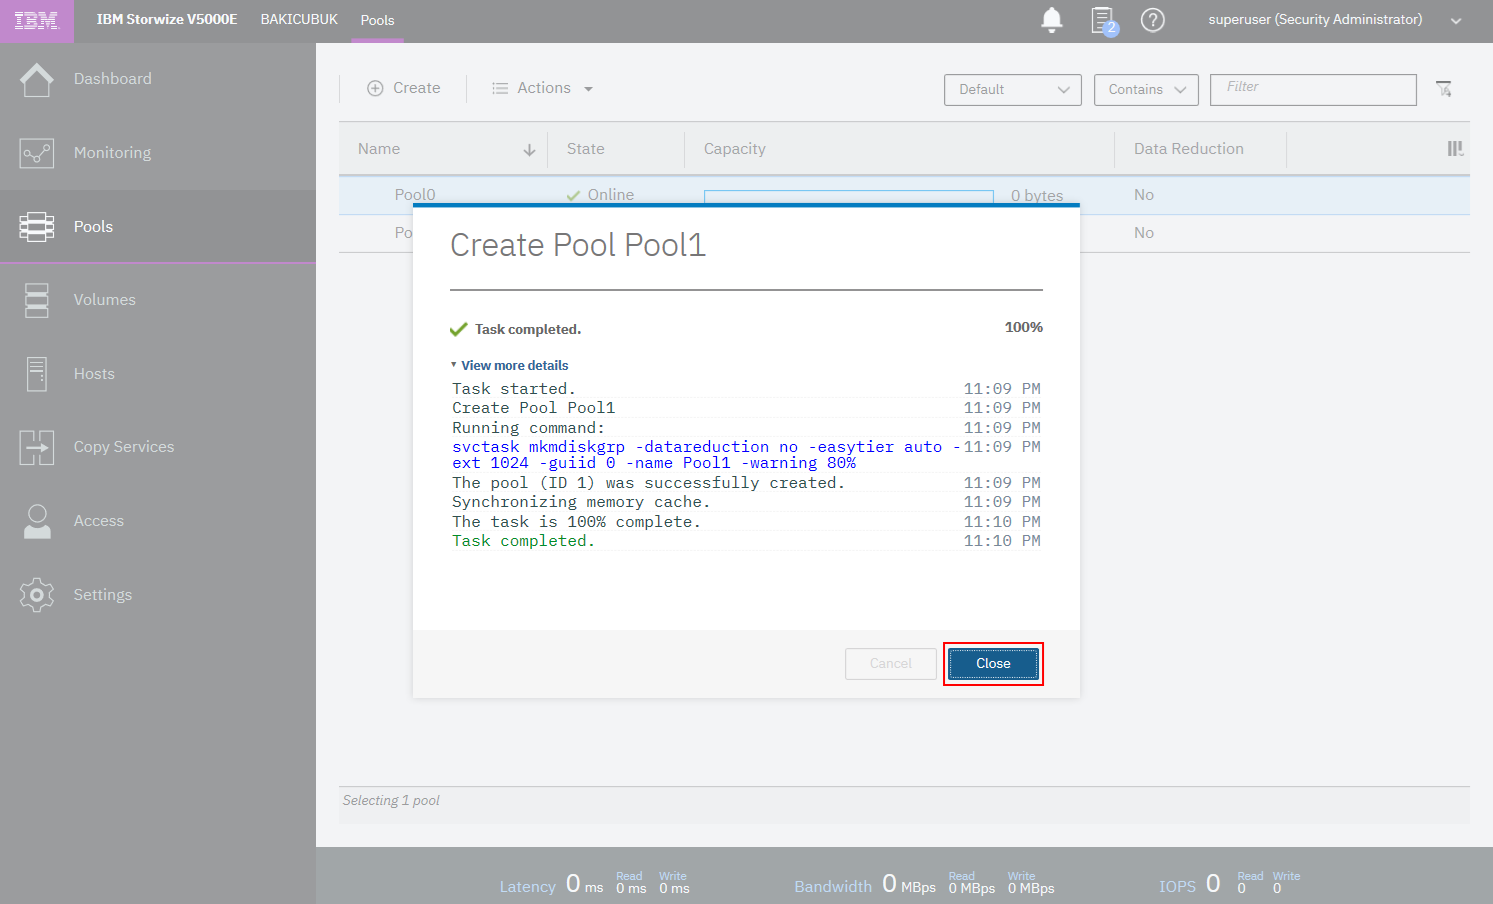
Task: Click the IOPS performance label
Action: pyautogui.click(x=1178, y=887)
